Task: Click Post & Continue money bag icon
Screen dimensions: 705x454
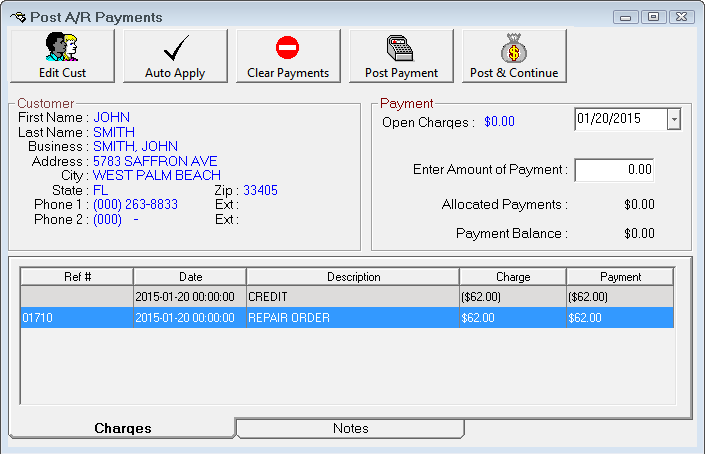Action: coord(514,48)
